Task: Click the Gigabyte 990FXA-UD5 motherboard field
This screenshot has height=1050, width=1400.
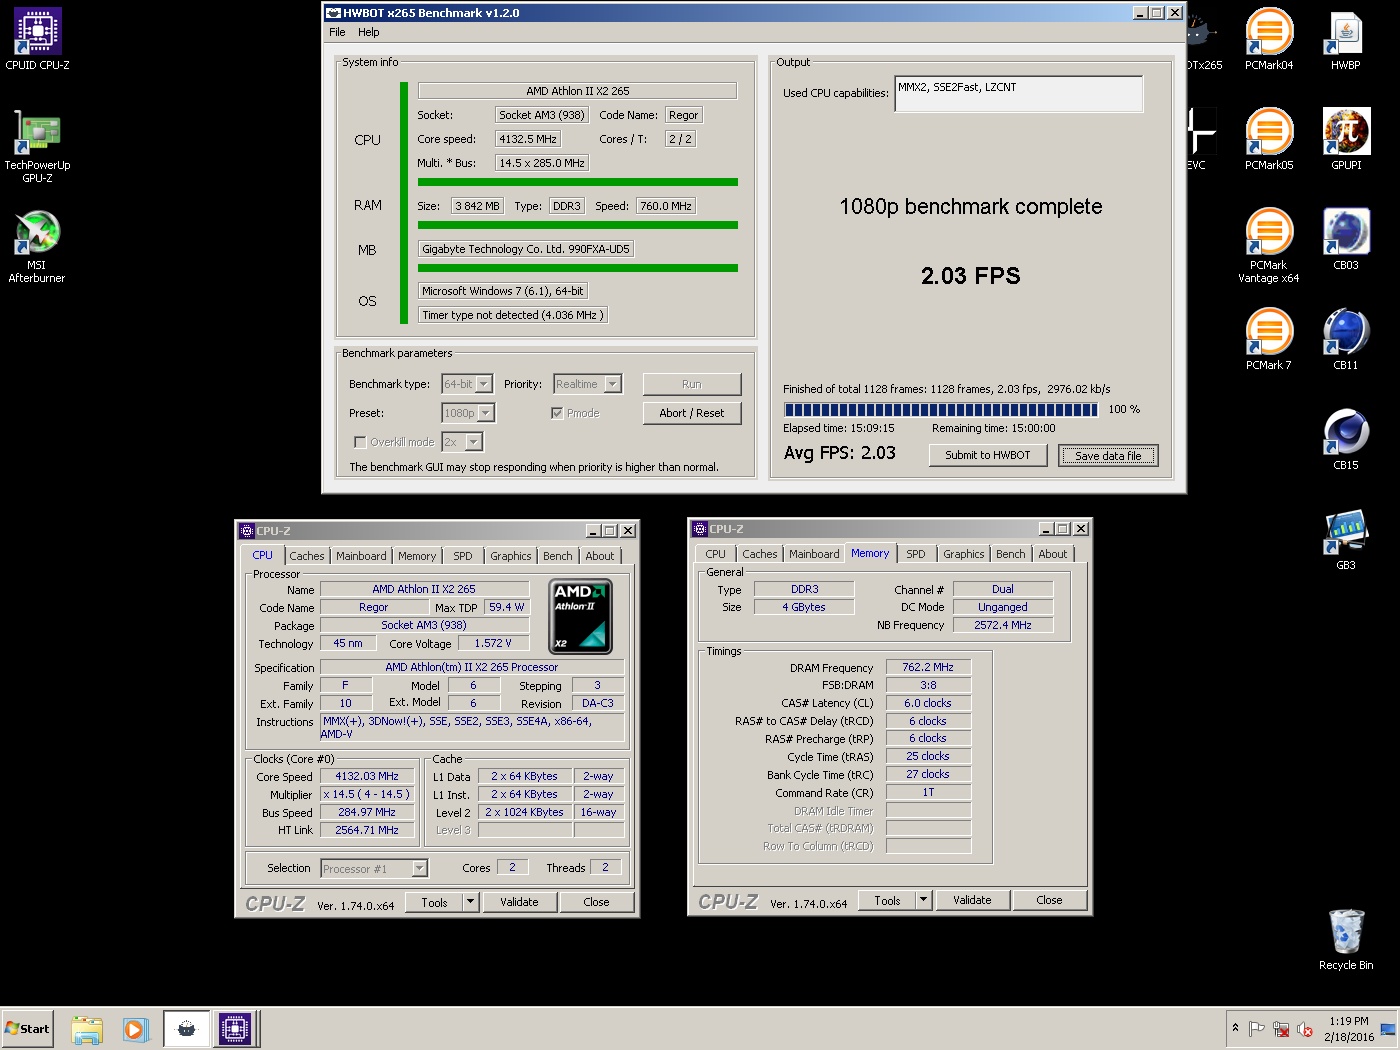Action: point(526,249)
